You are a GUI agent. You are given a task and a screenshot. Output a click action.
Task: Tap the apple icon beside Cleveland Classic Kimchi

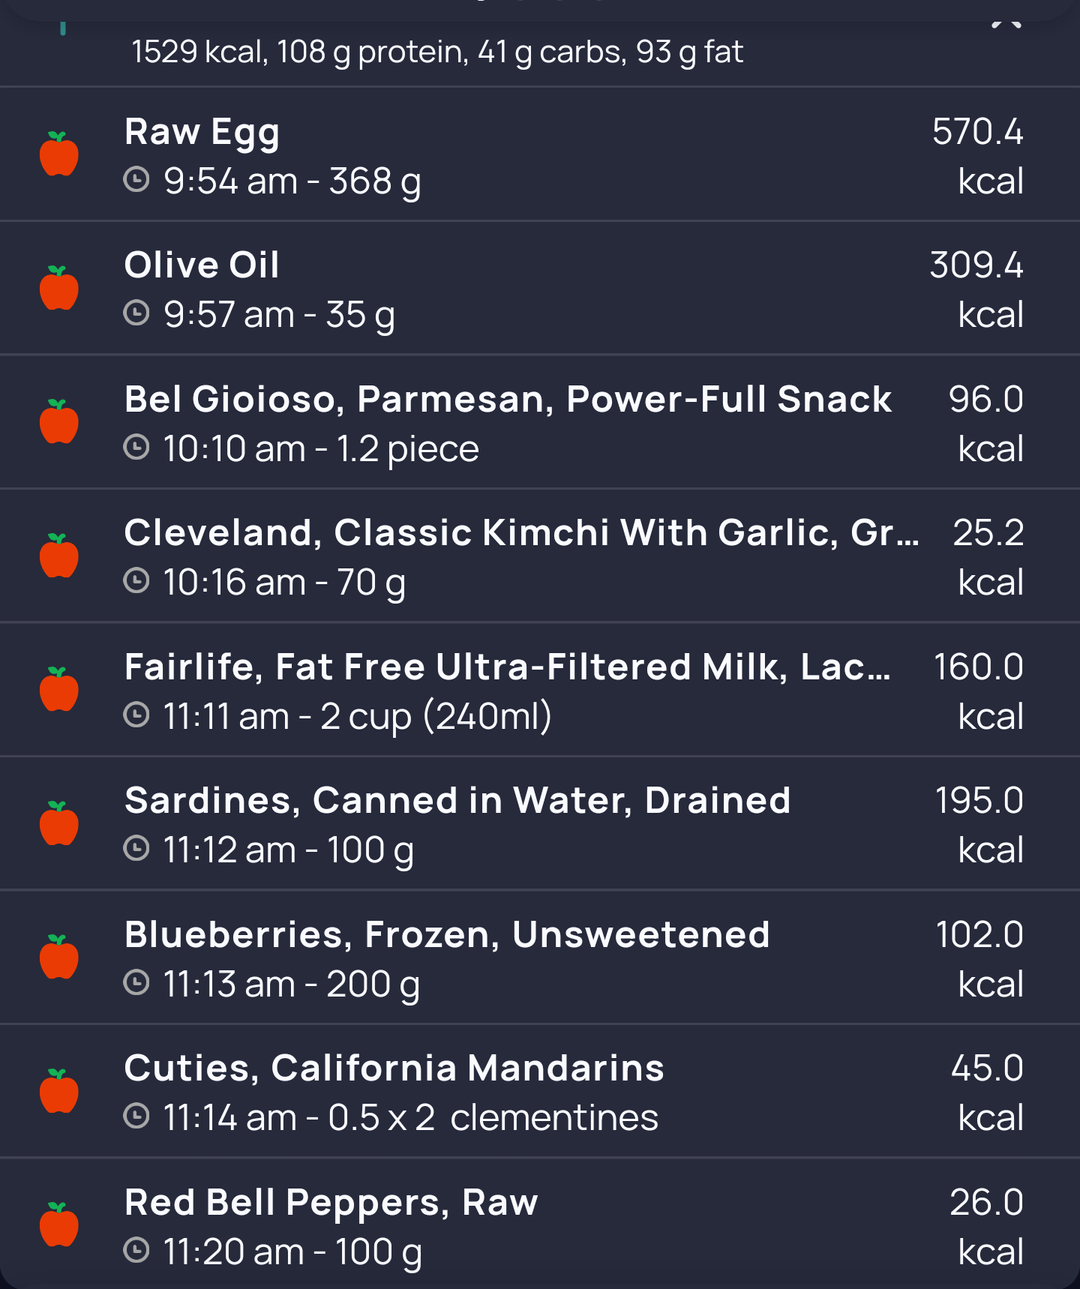59,556
